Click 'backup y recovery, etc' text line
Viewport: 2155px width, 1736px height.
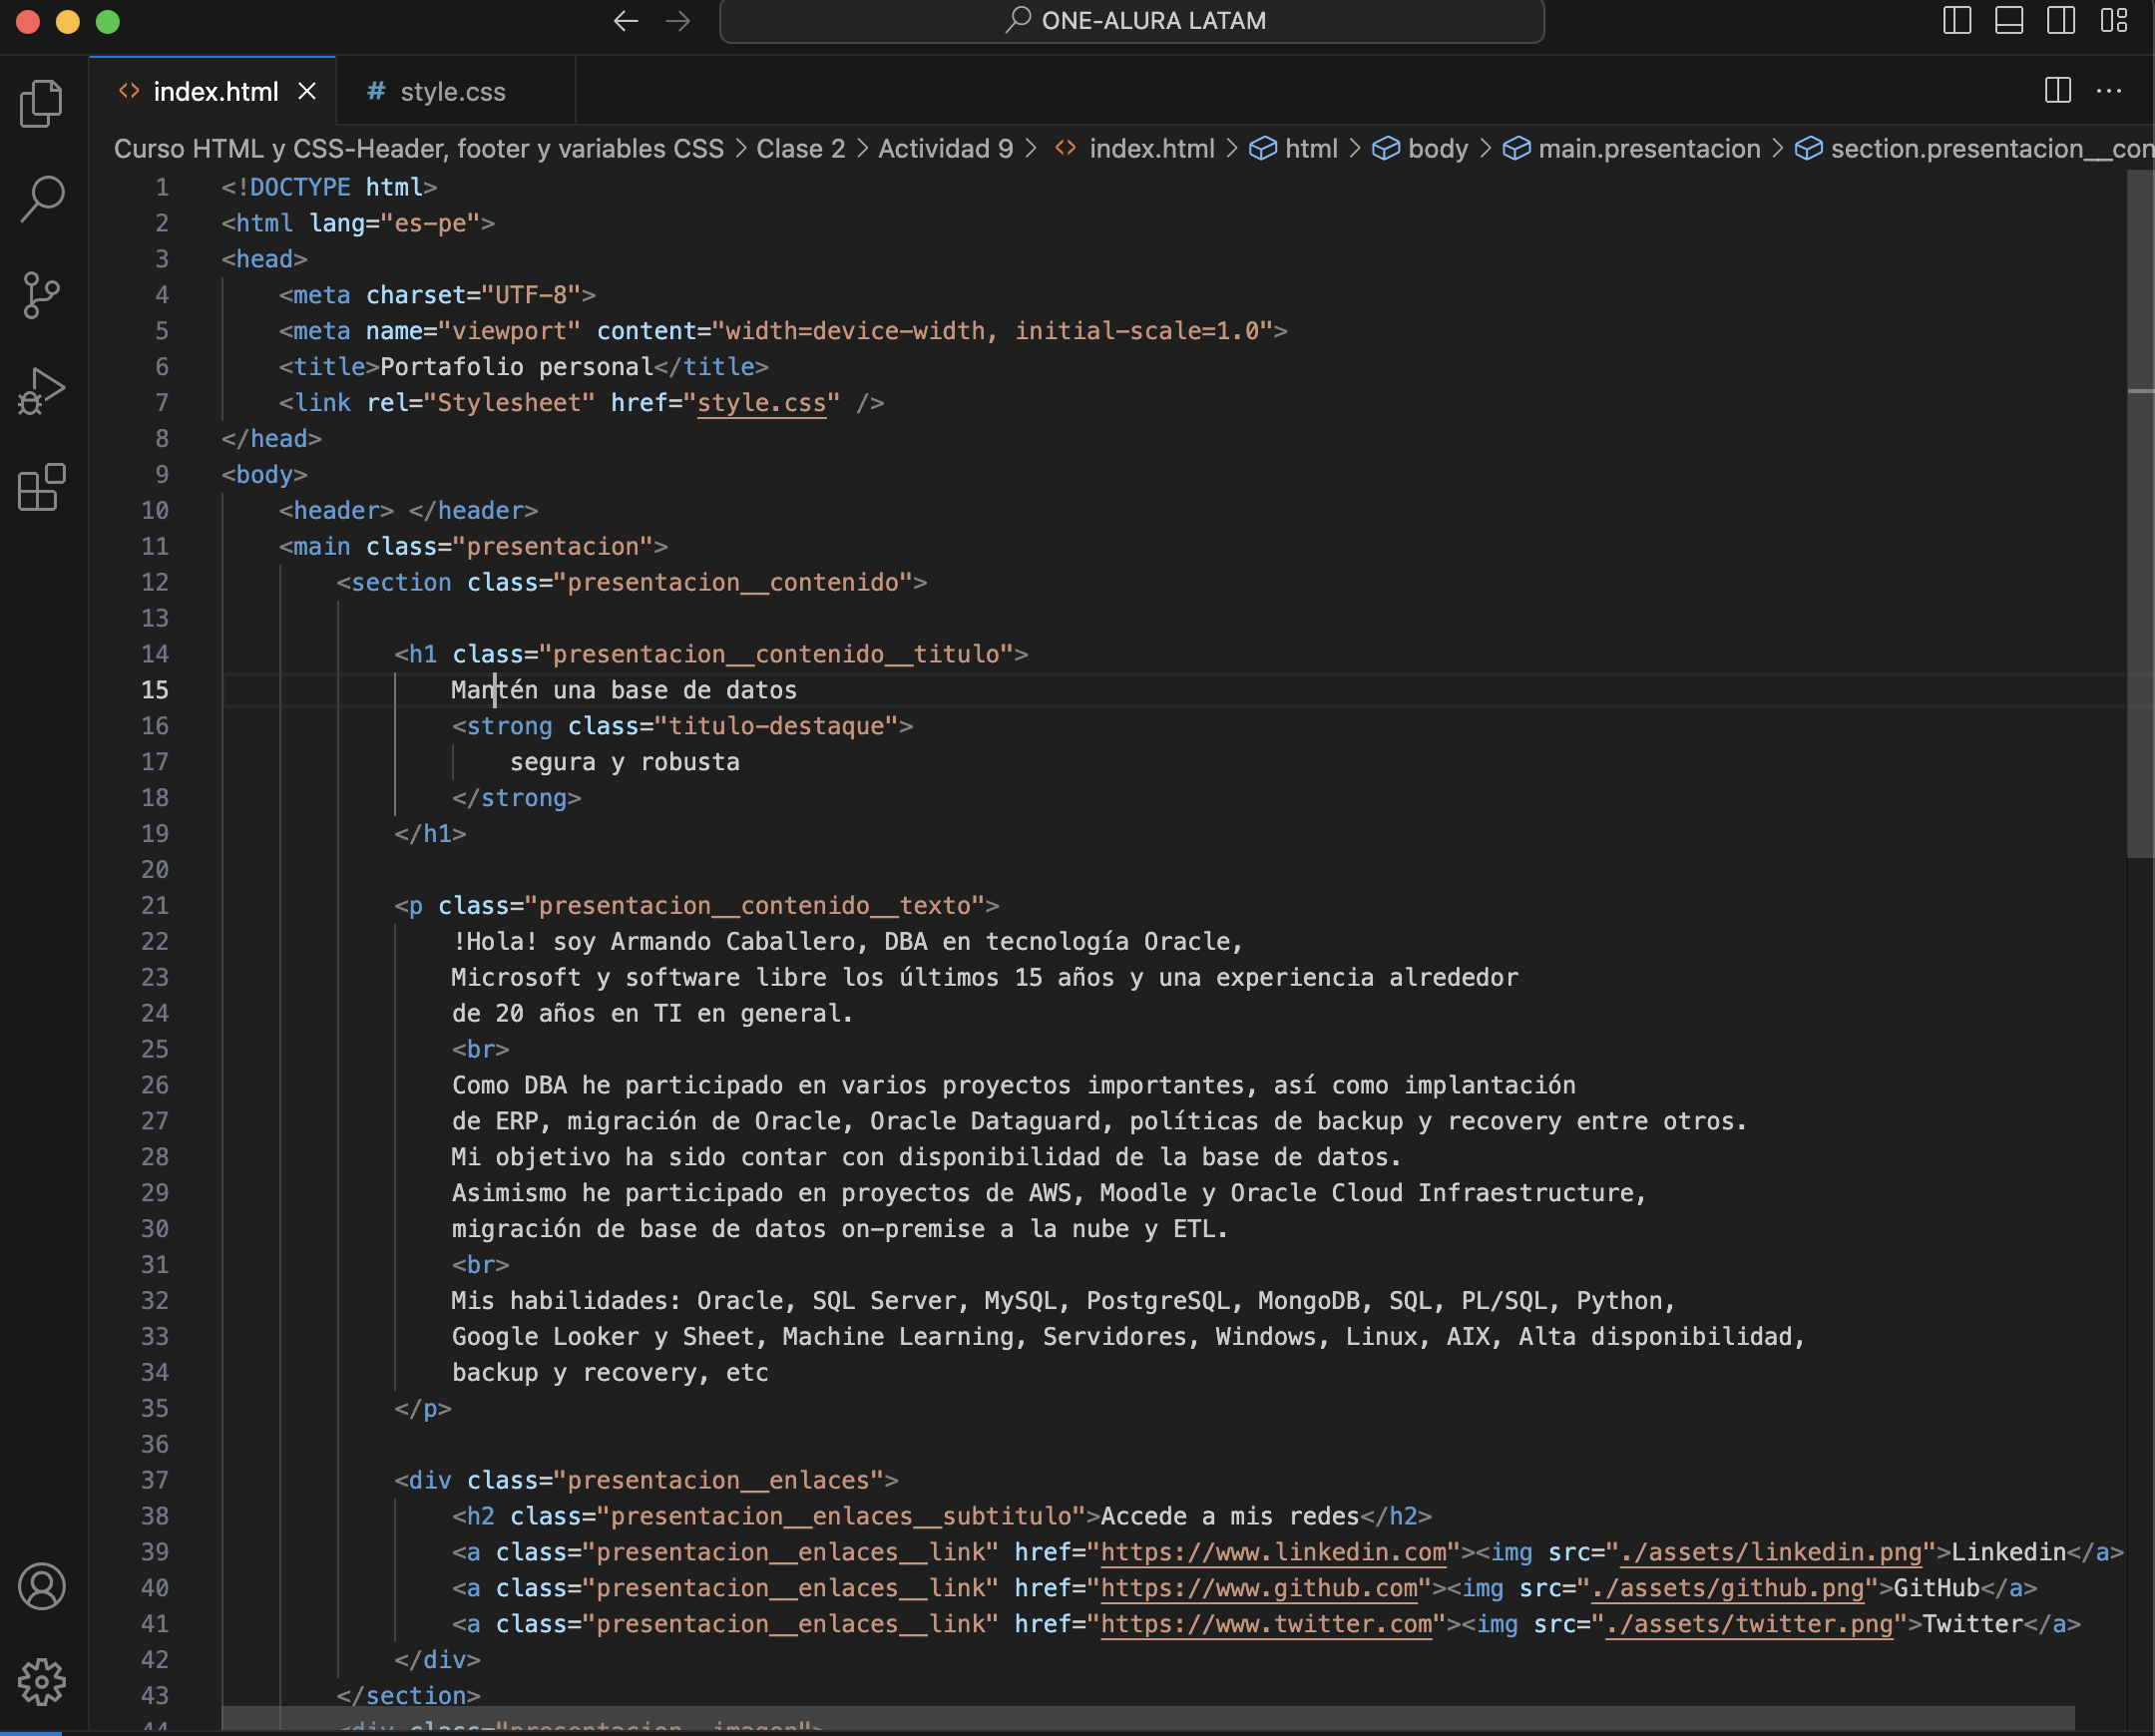coord(610,1373)
